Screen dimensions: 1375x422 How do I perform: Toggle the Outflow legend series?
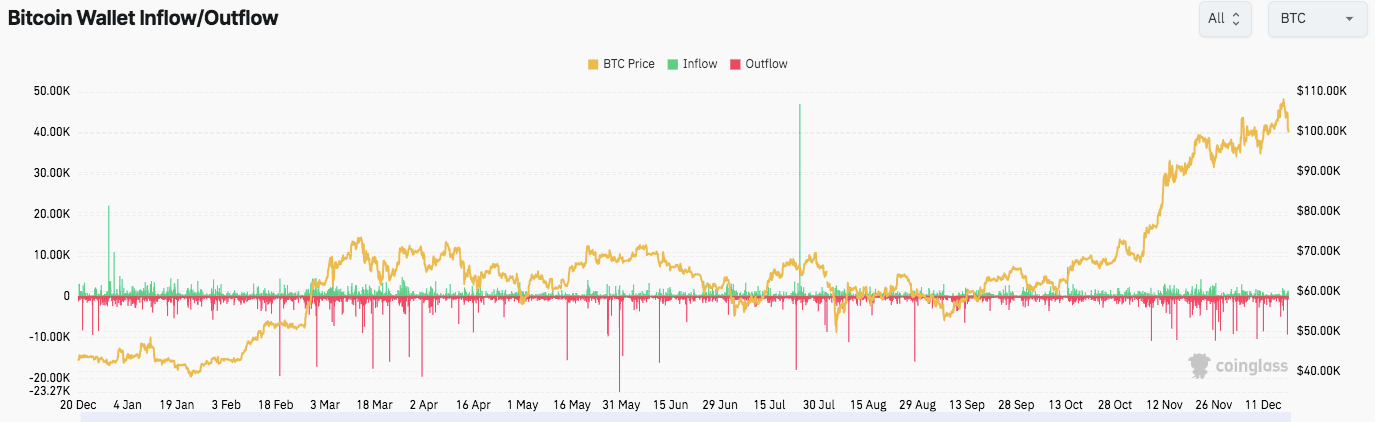(758, 64)
